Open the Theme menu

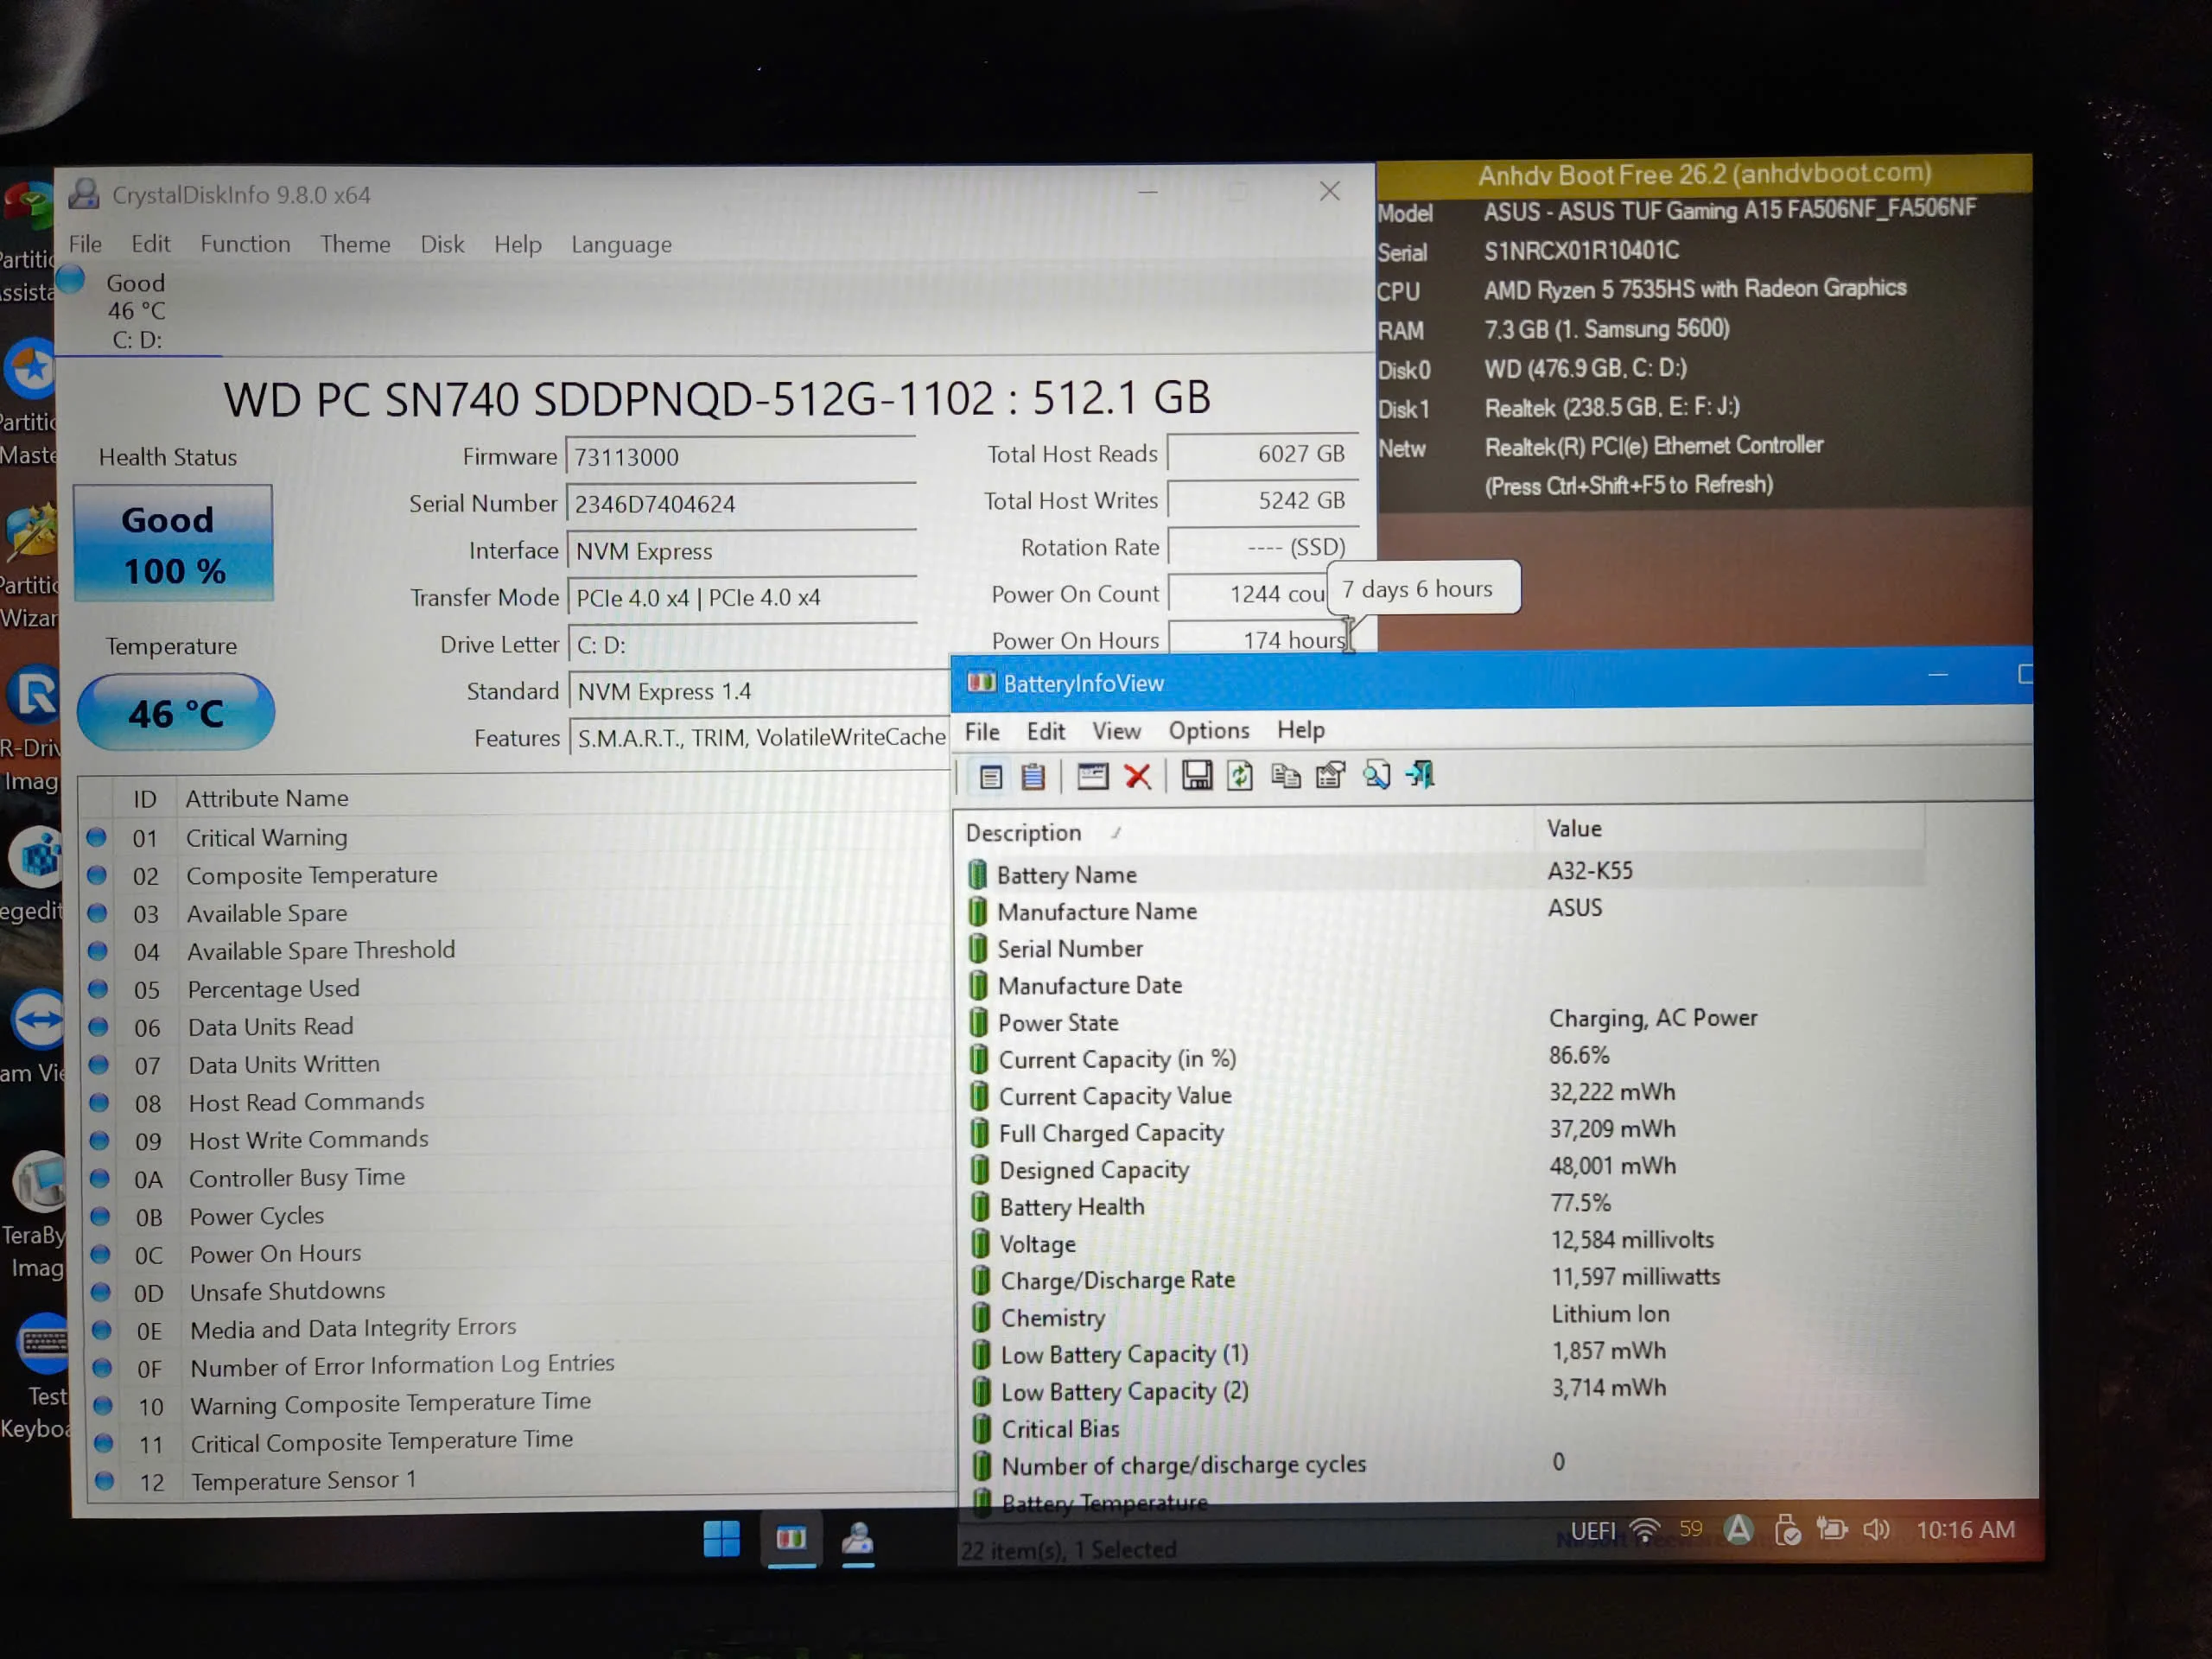coord(355,244)
